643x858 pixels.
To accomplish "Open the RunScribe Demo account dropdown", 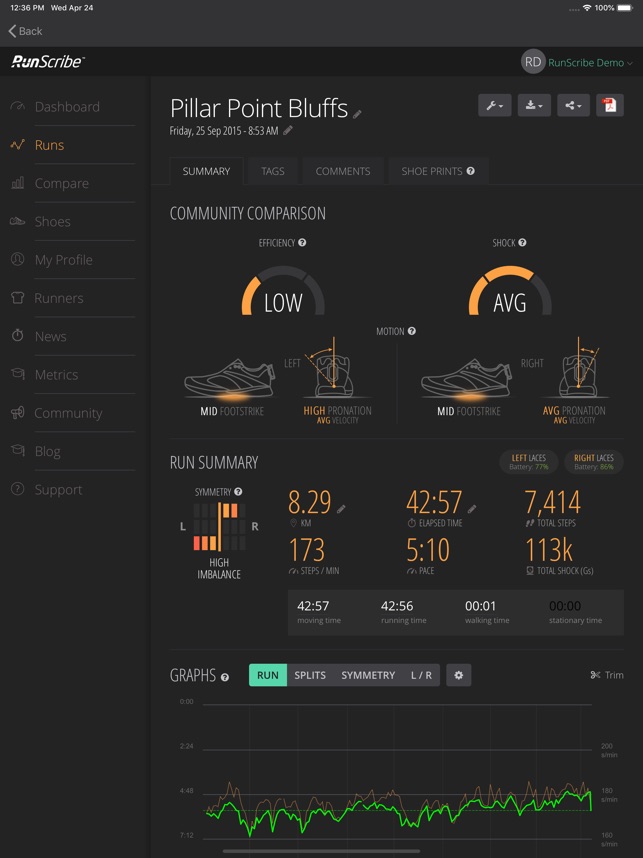I will point(590,62).
